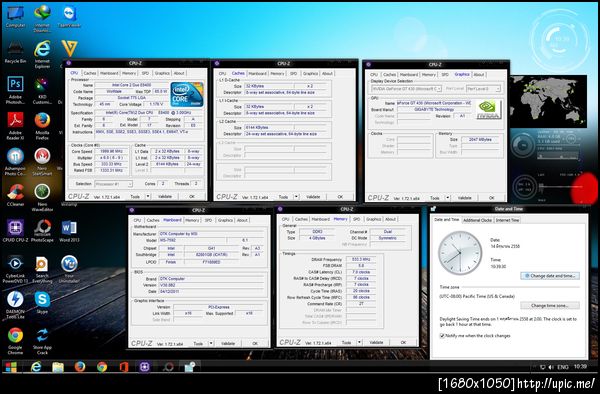Launch Nero StartSmart desktop icon
This screenshot has width=600, height=394.
tap(42, 162)
